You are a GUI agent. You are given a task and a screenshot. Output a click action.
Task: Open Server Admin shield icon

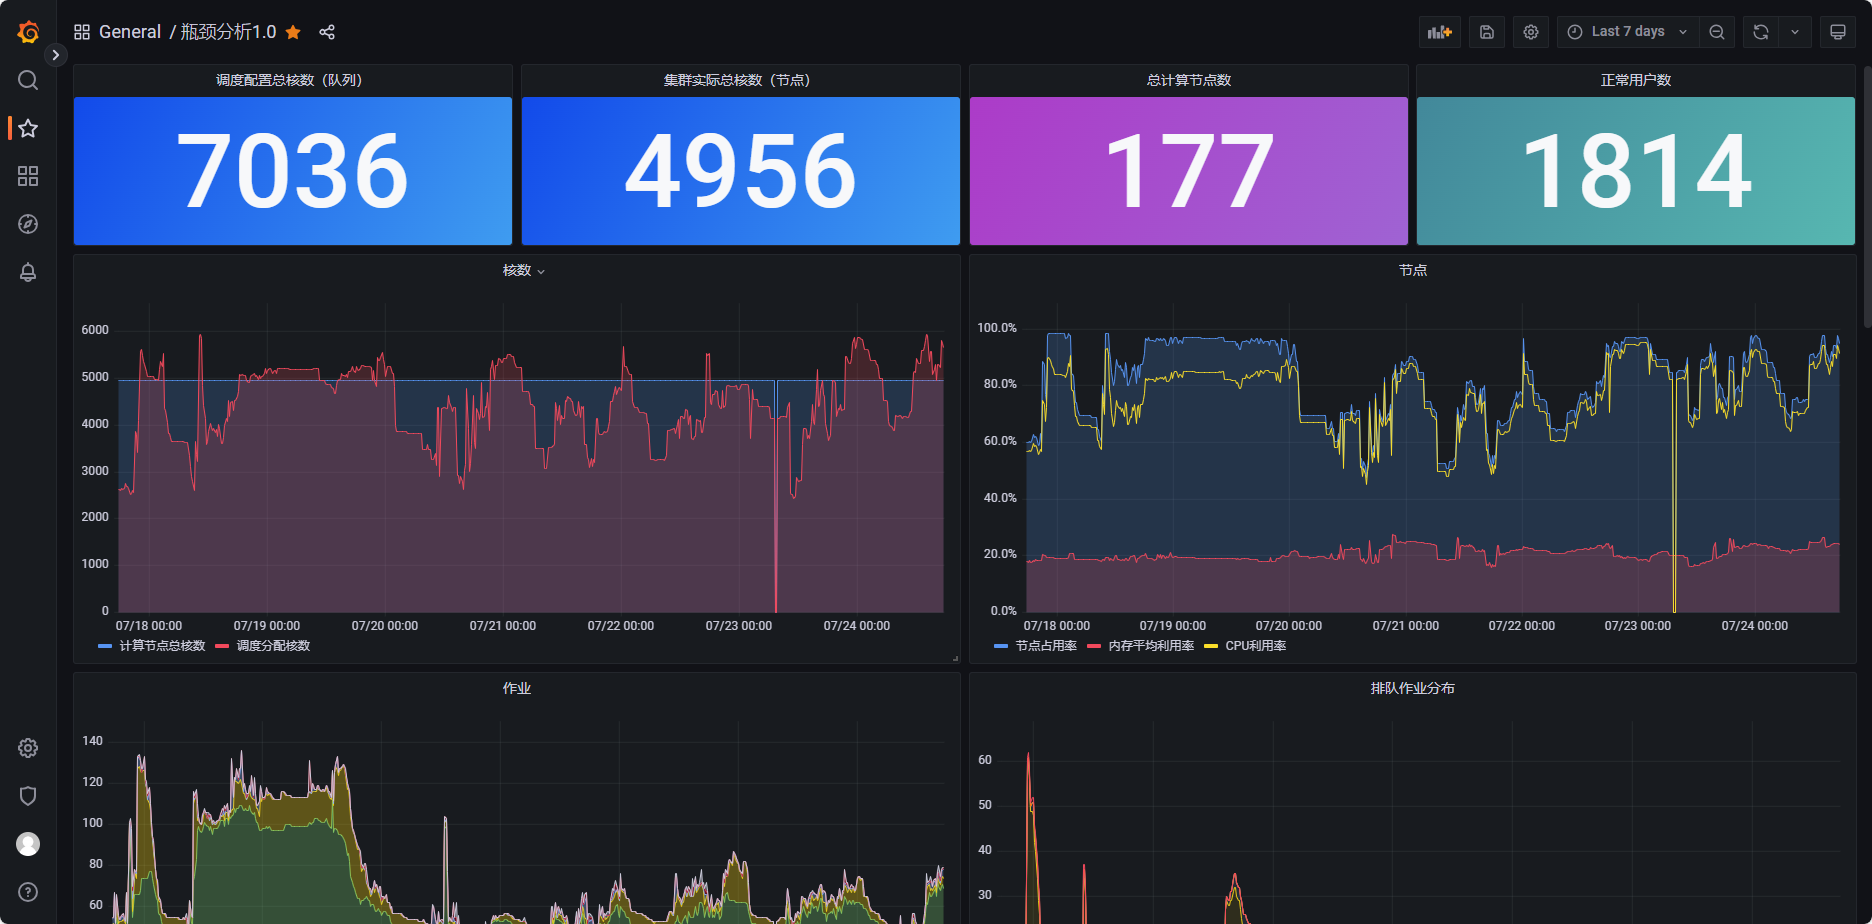pyautogui.click(x=28, y=796)
